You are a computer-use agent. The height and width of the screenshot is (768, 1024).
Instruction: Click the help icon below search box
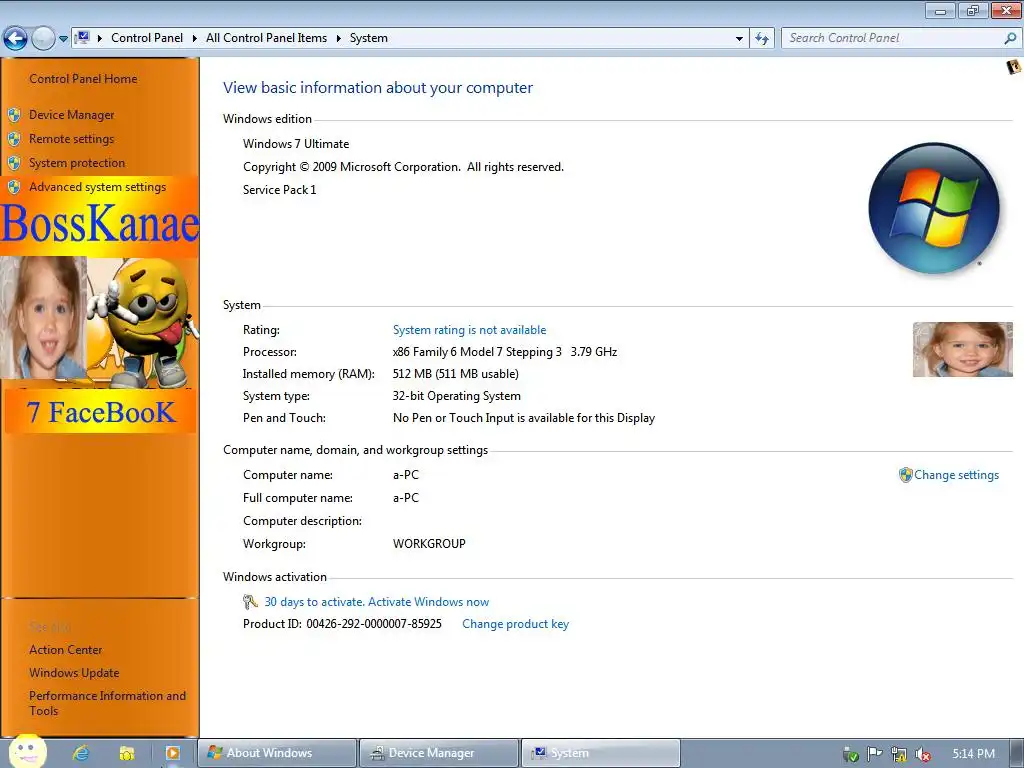(1014, 67)
